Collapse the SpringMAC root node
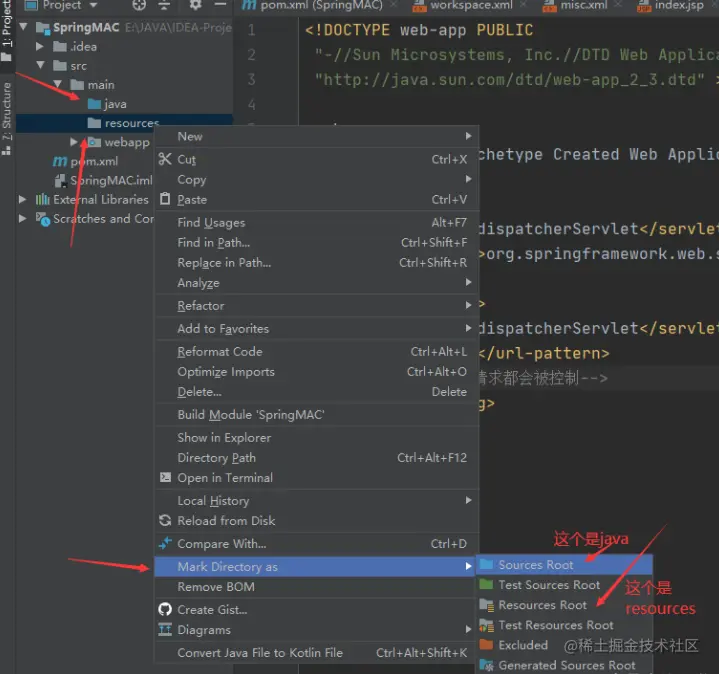 23,27
